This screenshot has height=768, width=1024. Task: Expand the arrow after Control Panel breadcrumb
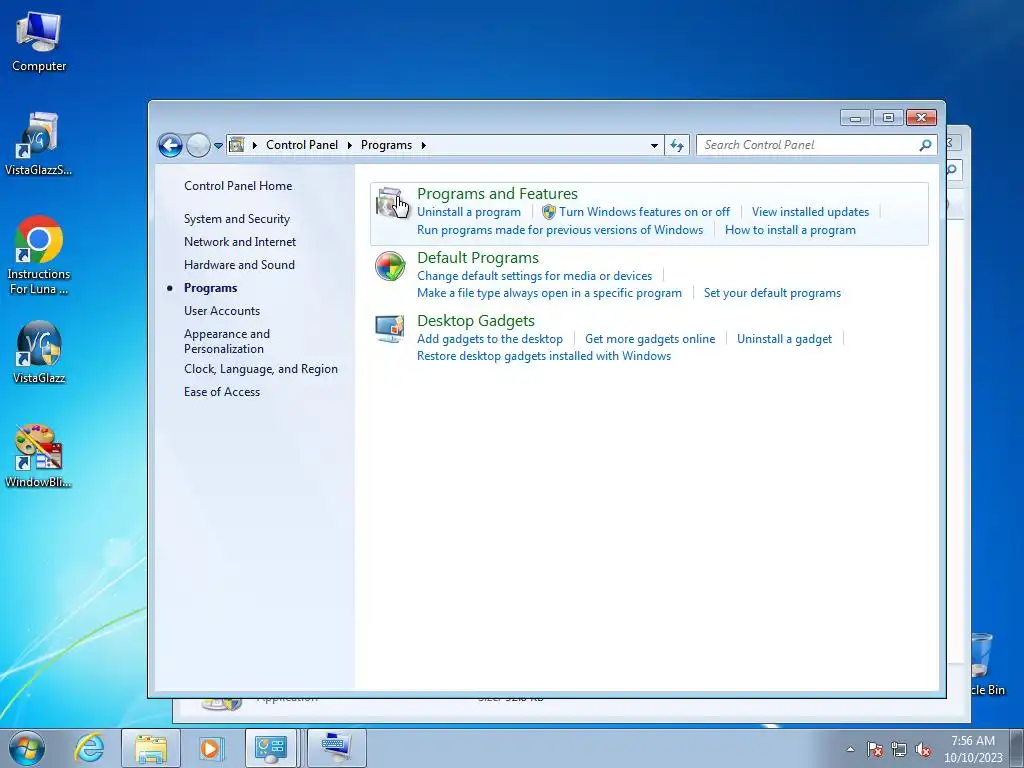(349, 145)
